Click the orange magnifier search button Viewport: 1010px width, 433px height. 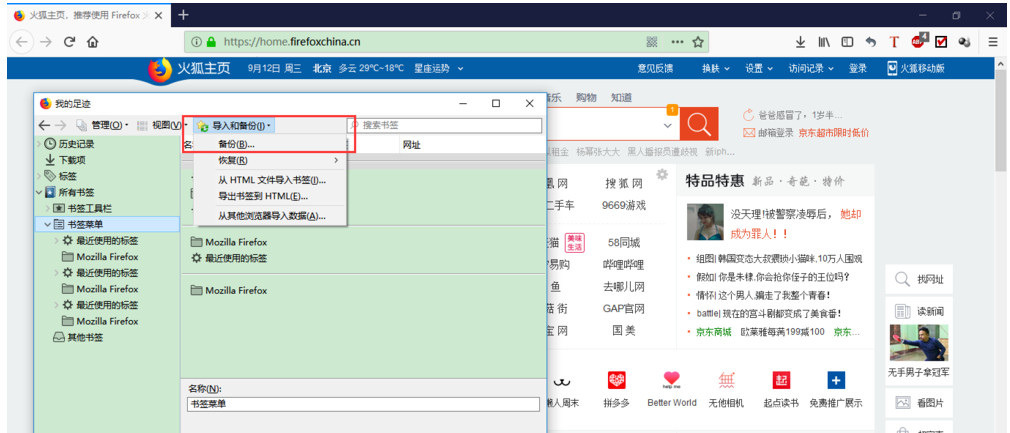coord(699,124)
